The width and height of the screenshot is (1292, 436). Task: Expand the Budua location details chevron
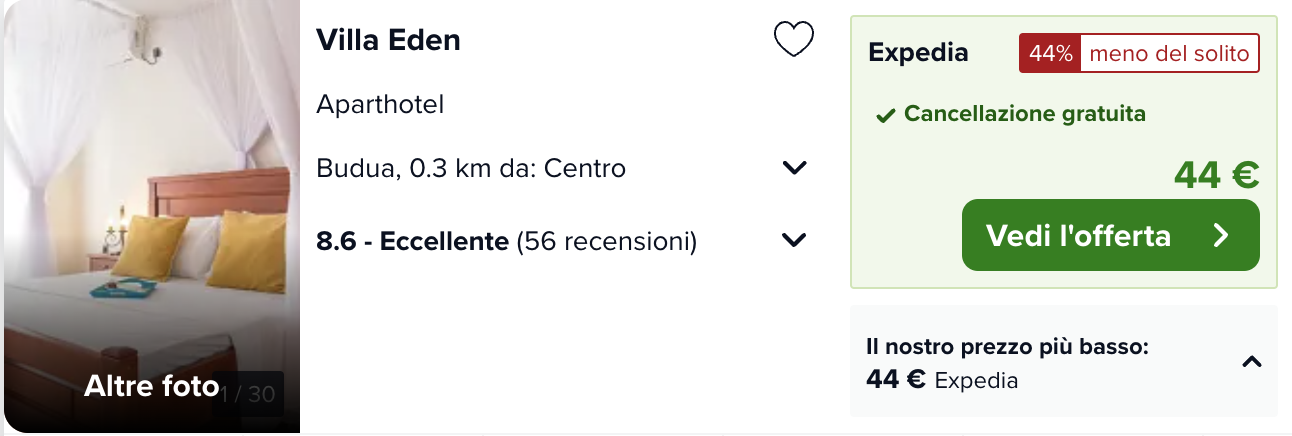(794, 168)
